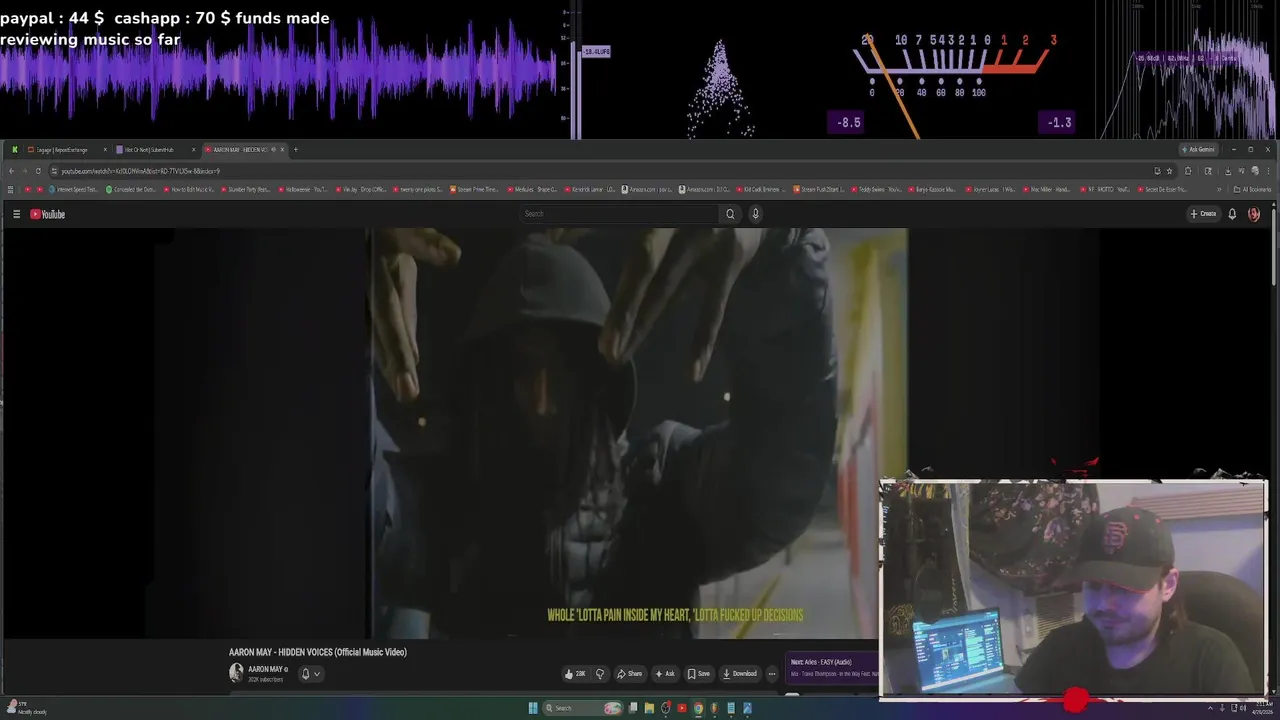Open the Internet Speed Test bookmark
1280x720 pixels.
74,189
